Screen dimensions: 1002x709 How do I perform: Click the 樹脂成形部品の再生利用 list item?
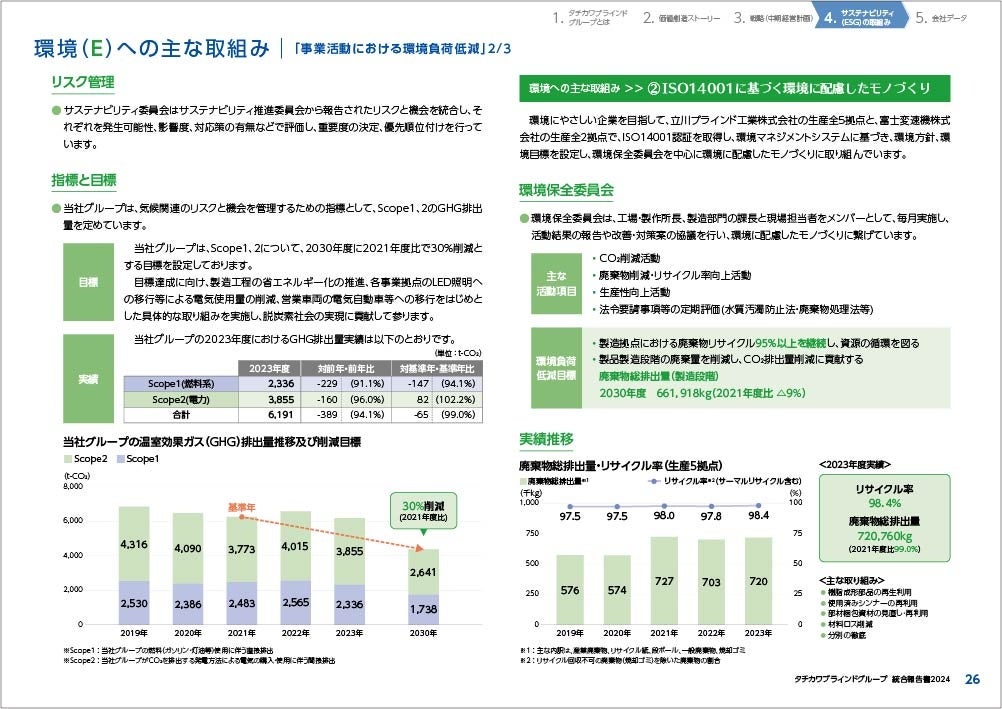pos(868,593)
